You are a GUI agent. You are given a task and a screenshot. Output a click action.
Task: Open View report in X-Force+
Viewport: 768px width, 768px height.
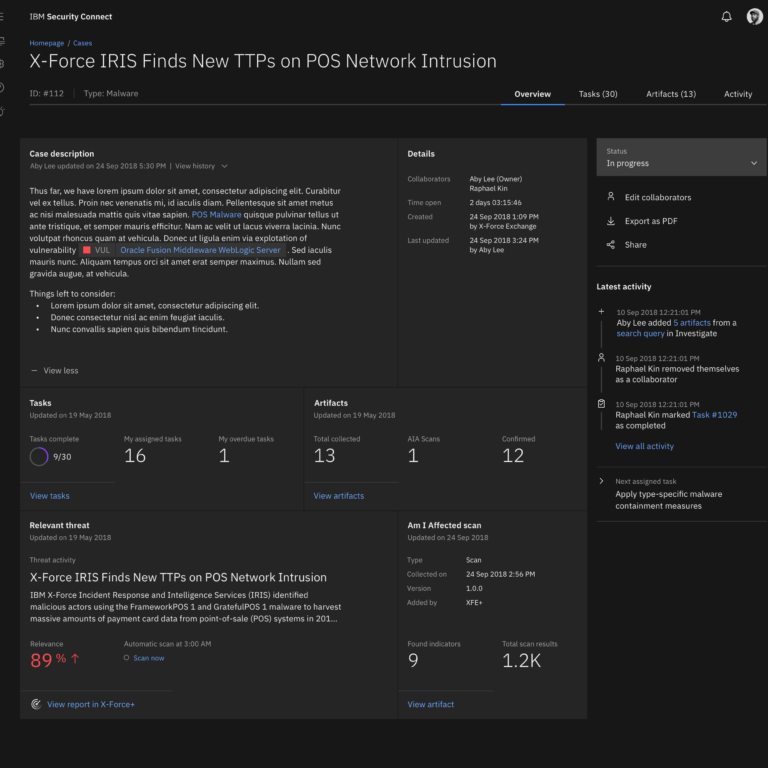(91, 704)
